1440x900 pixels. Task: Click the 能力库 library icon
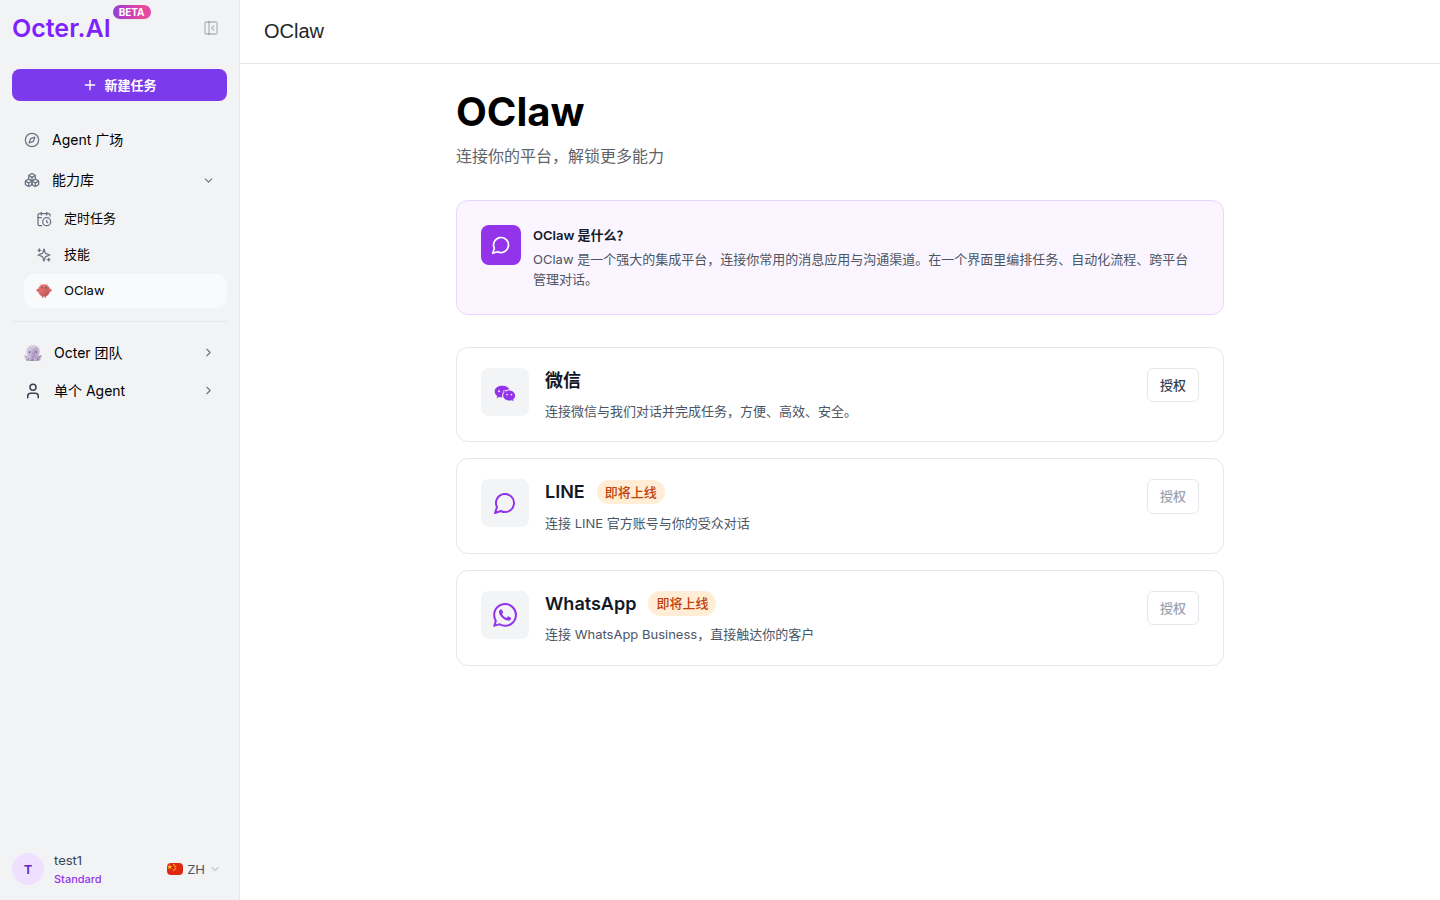point(32,180)
